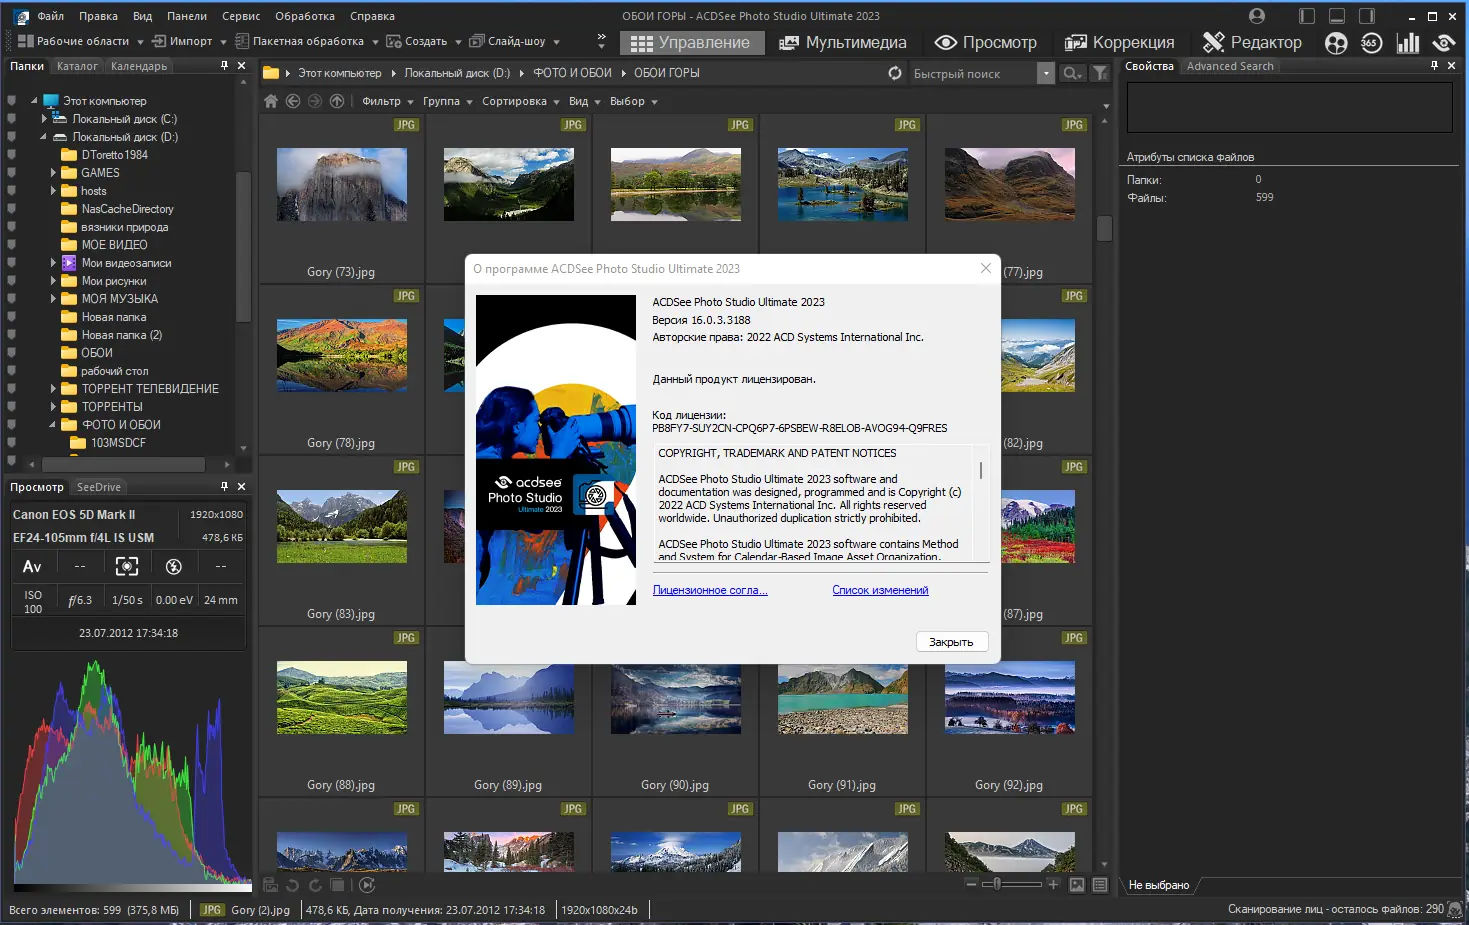Toggle easy-select box for ОБОИ folder
Image resolution: width=1469 pixels, height=925 pixels.
click(11, 353)
